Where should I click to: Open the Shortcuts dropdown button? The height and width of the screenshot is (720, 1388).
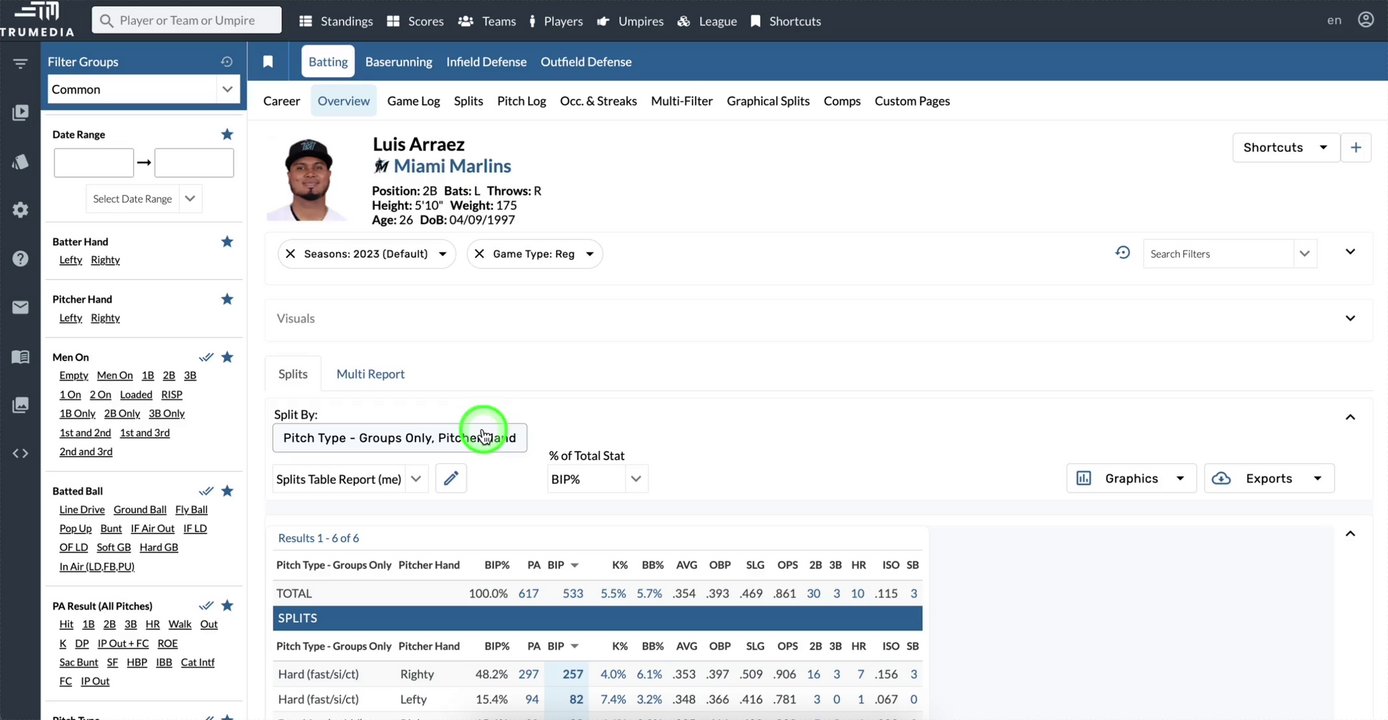[1286, 147]
